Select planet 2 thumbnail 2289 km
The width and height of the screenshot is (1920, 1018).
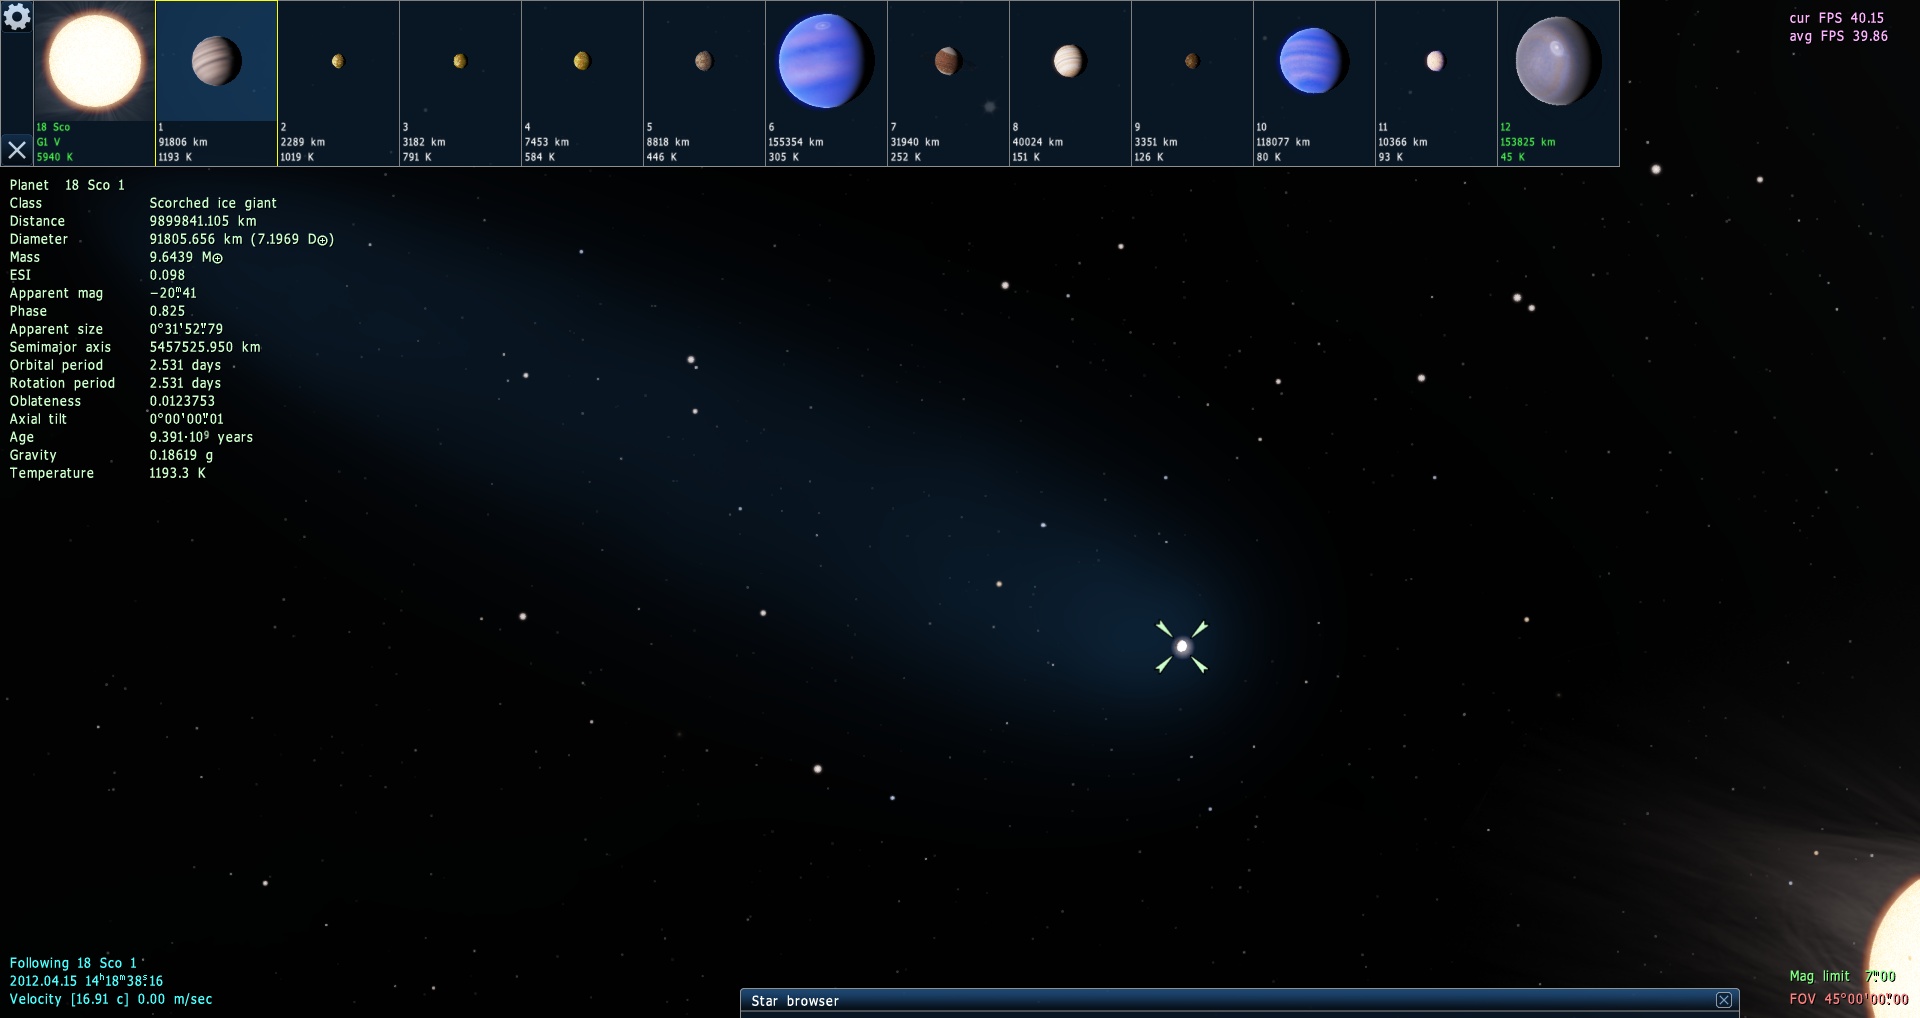(338, 83)
